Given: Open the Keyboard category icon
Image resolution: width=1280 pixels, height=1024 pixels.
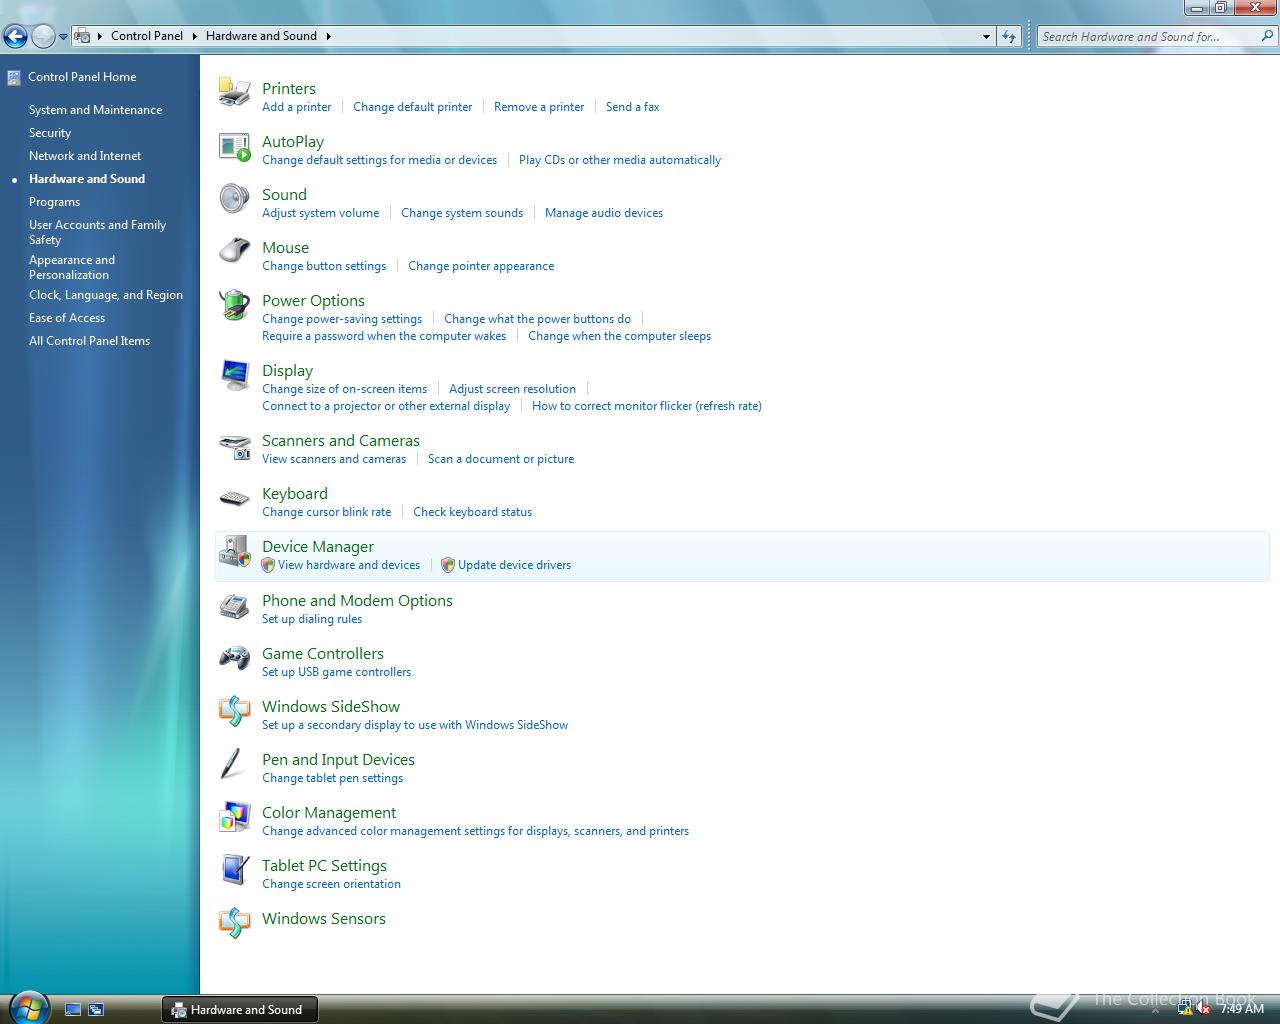Looking at the screenshot, I should point(234,498).
